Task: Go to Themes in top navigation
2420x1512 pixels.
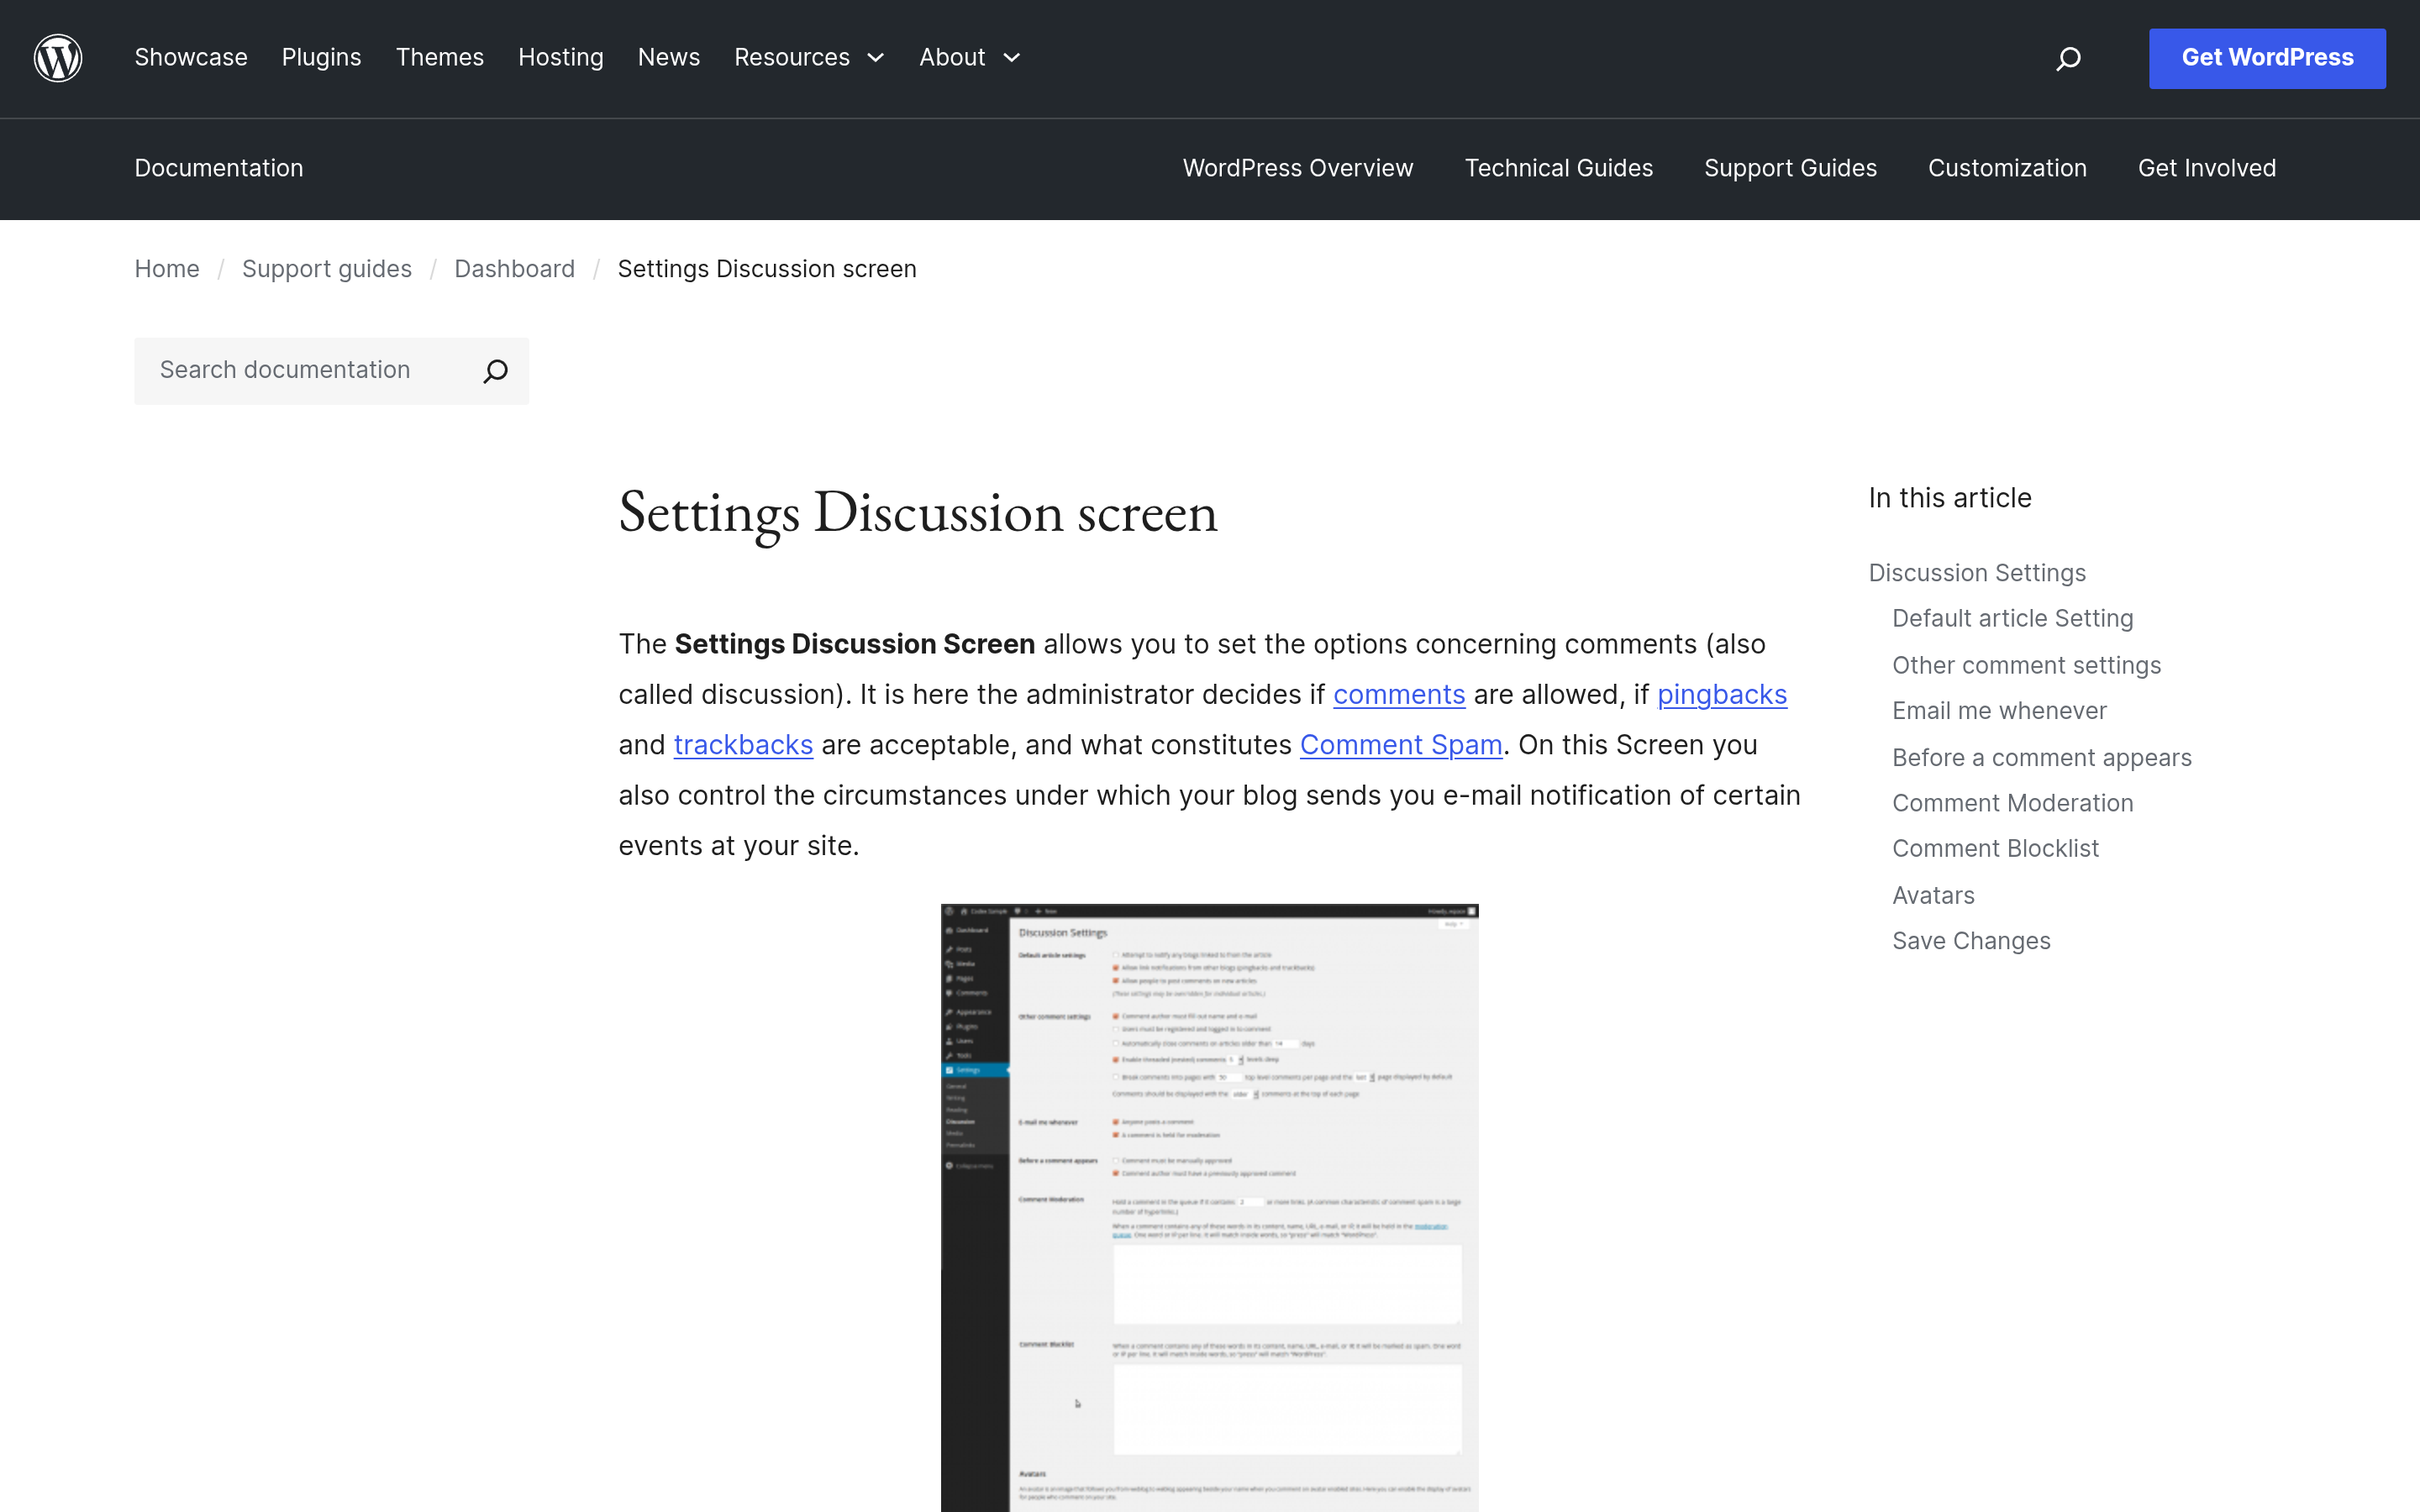Action: coord(439,58)
